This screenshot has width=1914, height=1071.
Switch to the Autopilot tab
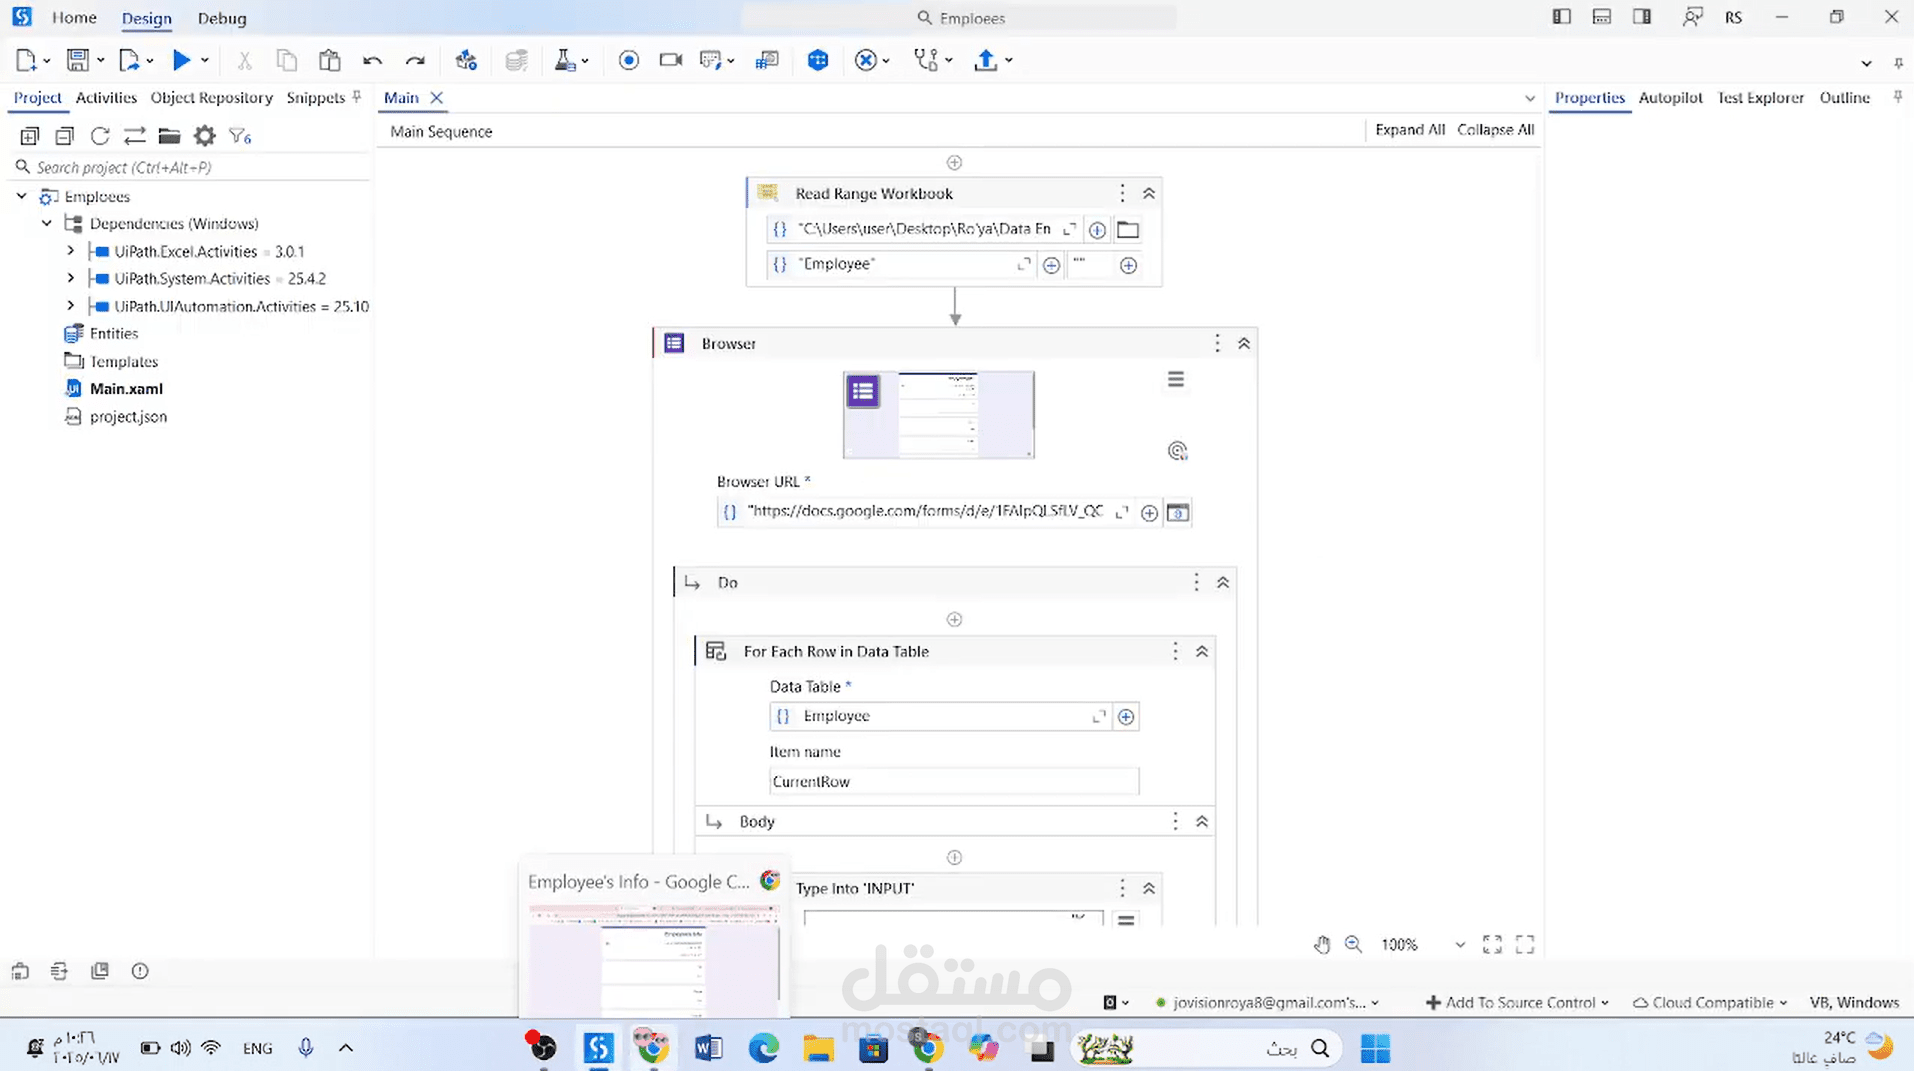click(x=1670, y=98)
